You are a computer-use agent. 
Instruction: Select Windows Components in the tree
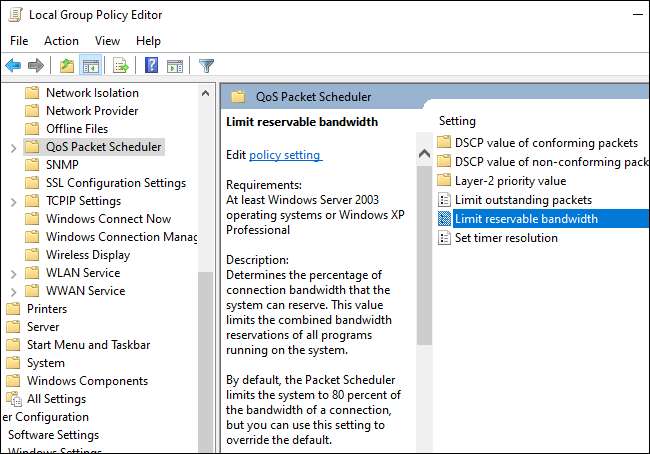click(87, 381)
